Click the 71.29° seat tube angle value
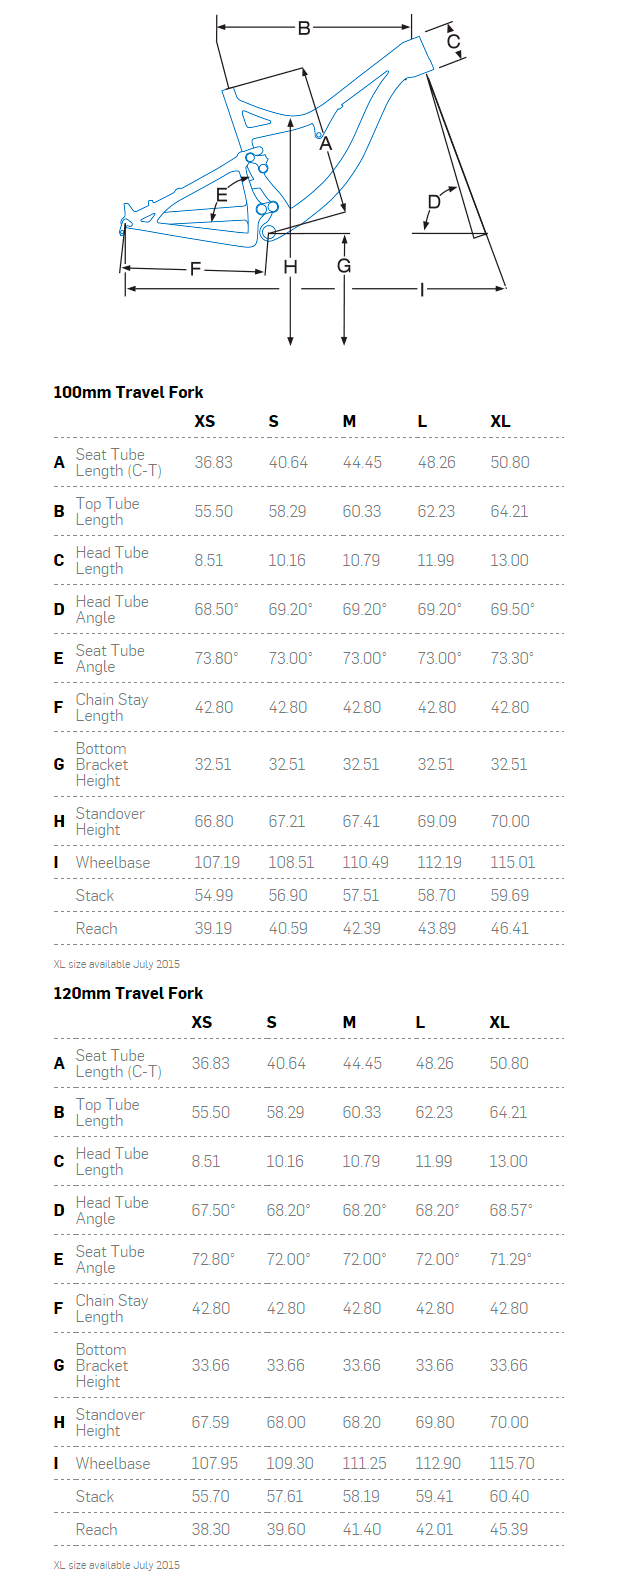 [x=510, y=1259]
